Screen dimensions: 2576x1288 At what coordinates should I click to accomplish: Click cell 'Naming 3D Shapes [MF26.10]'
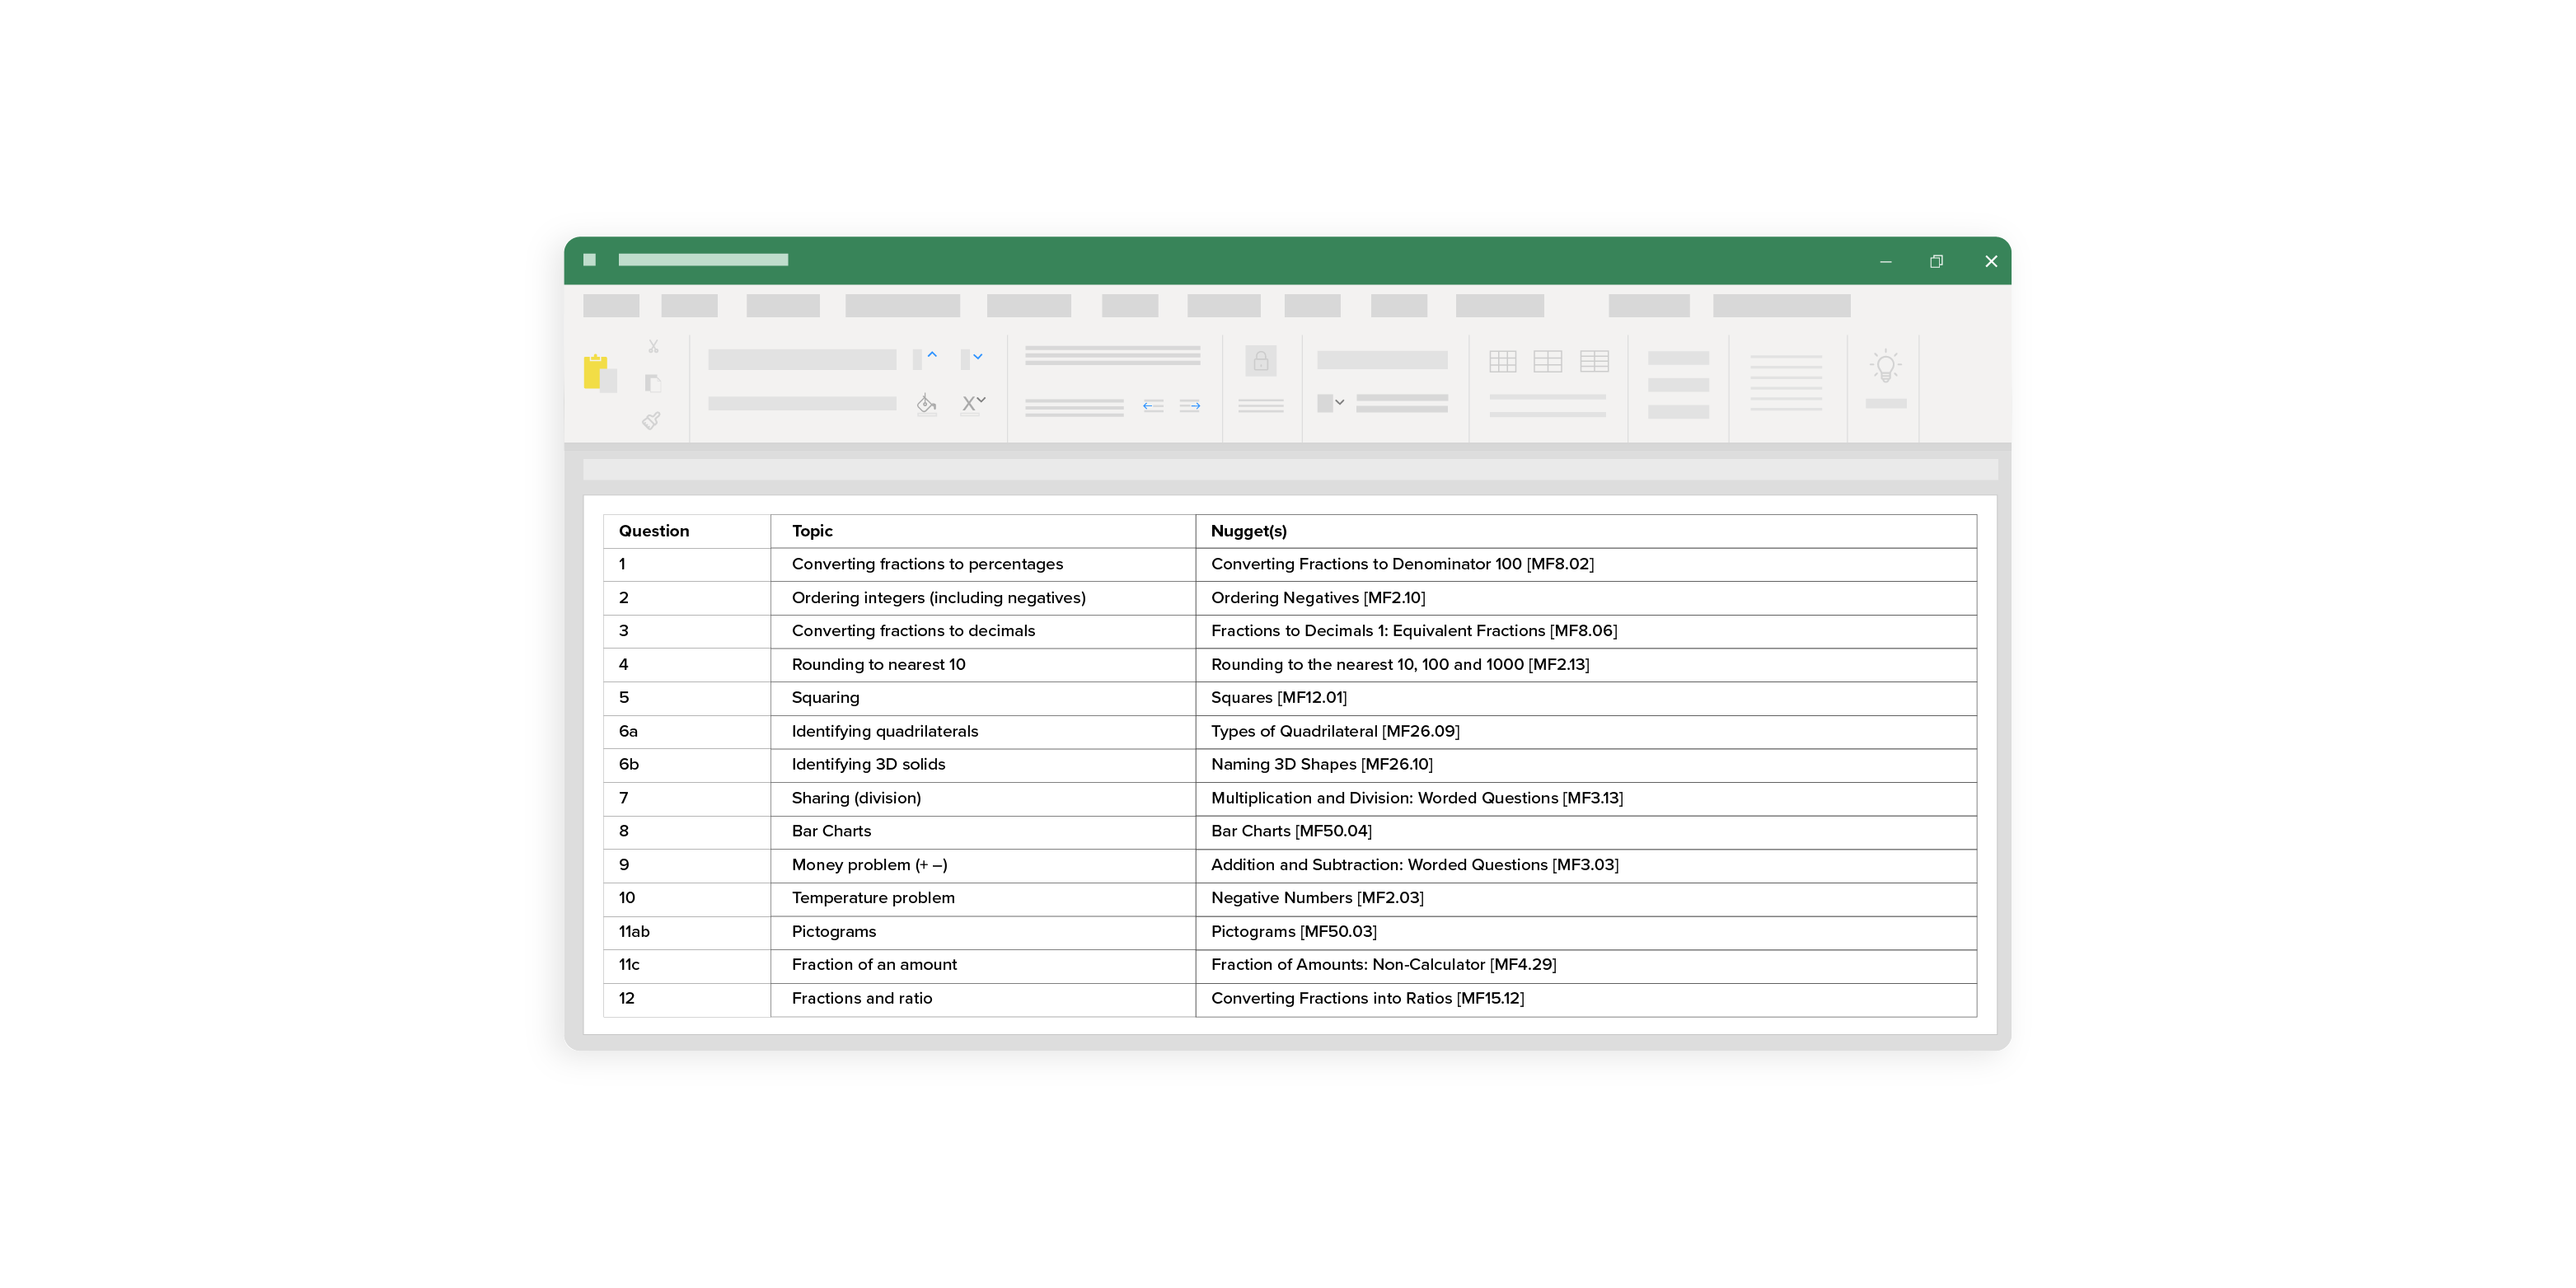(1586, 765)
